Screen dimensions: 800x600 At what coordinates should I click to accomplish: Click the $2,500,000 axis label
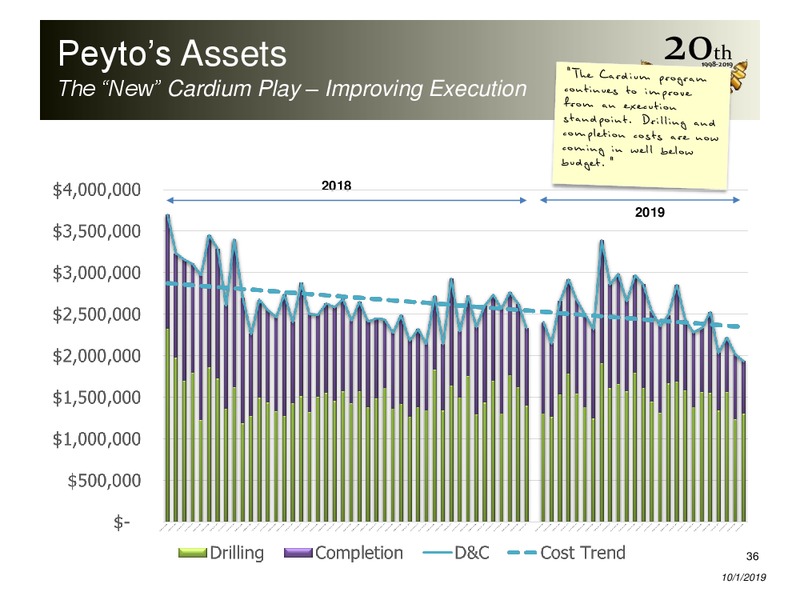(96, 314)
